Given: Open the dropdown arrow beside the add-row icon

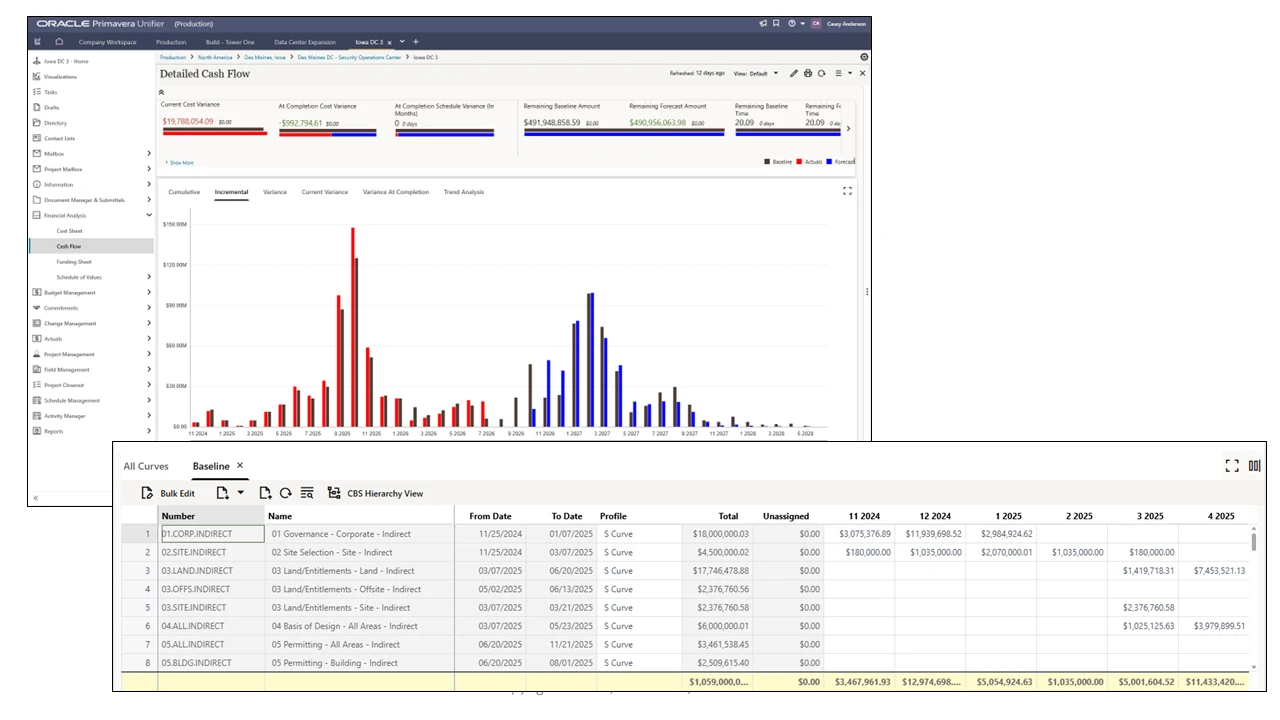Looking at the screenshot, I should [x=241, y=493].
